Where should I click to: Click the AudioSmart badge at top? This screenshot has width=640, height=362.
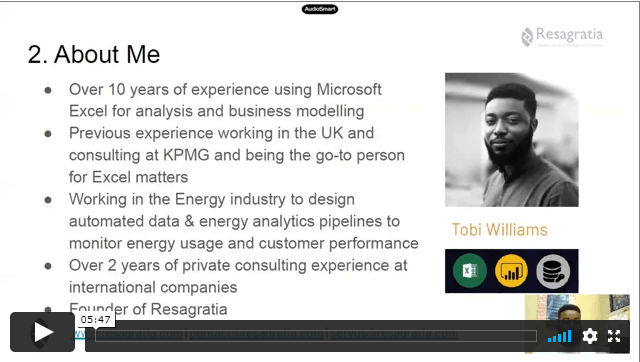tap(320, 9)
